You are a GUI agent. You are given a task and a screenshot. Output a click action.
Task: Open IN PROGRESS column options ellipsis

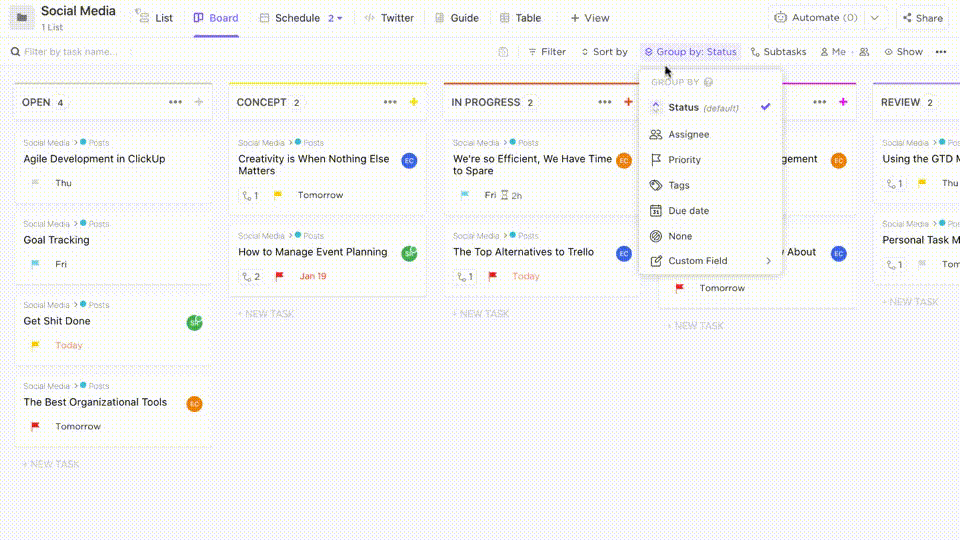tap(604, 102)
